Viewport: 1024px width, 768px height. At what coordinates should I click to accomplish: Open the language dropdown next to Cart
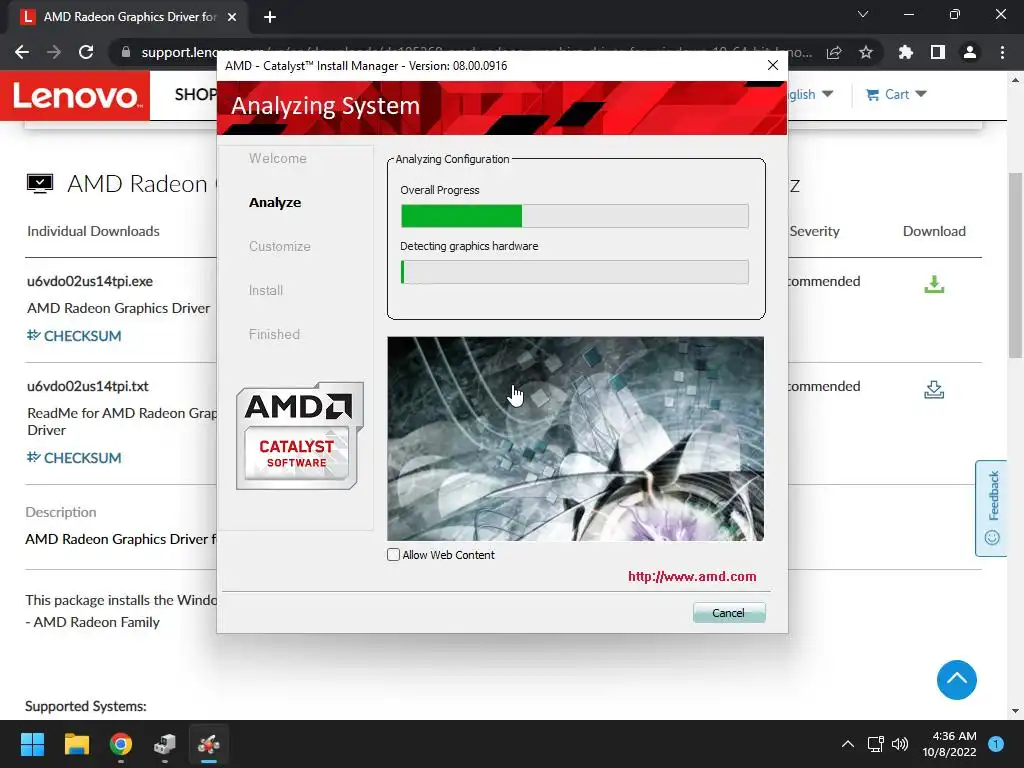coord(810,94)
